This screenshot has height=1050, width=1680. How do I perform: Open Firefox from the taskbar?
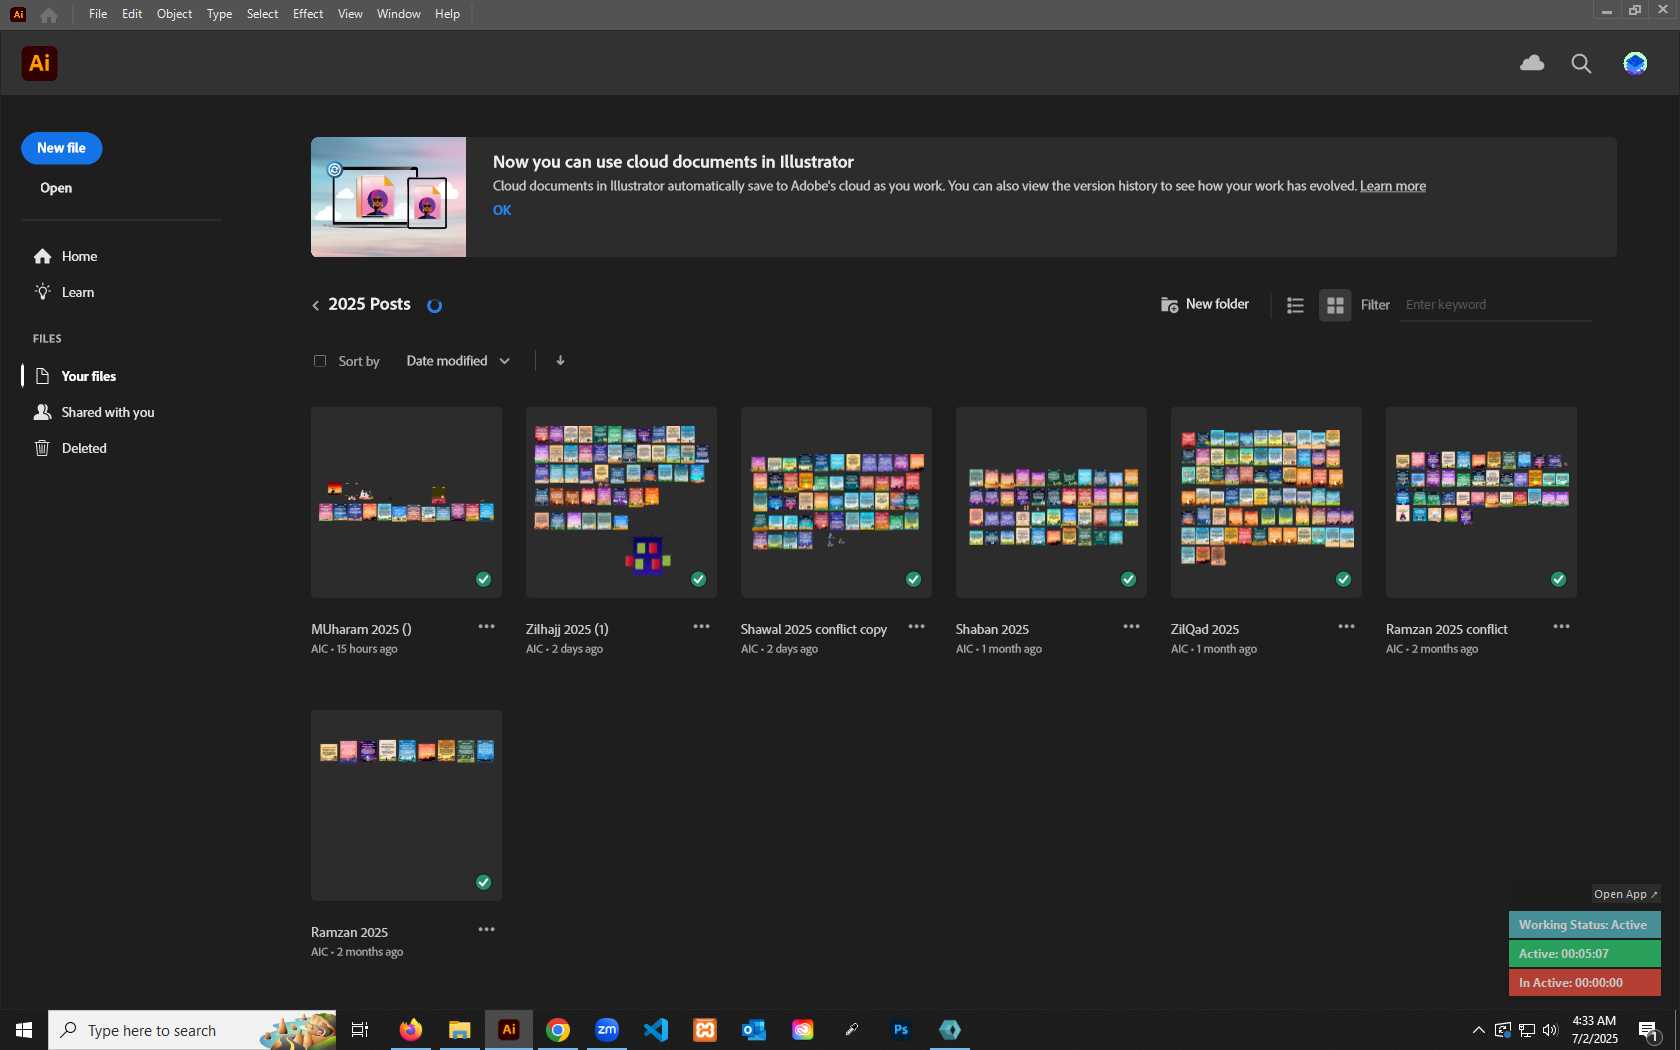(x=410, y=1030)
